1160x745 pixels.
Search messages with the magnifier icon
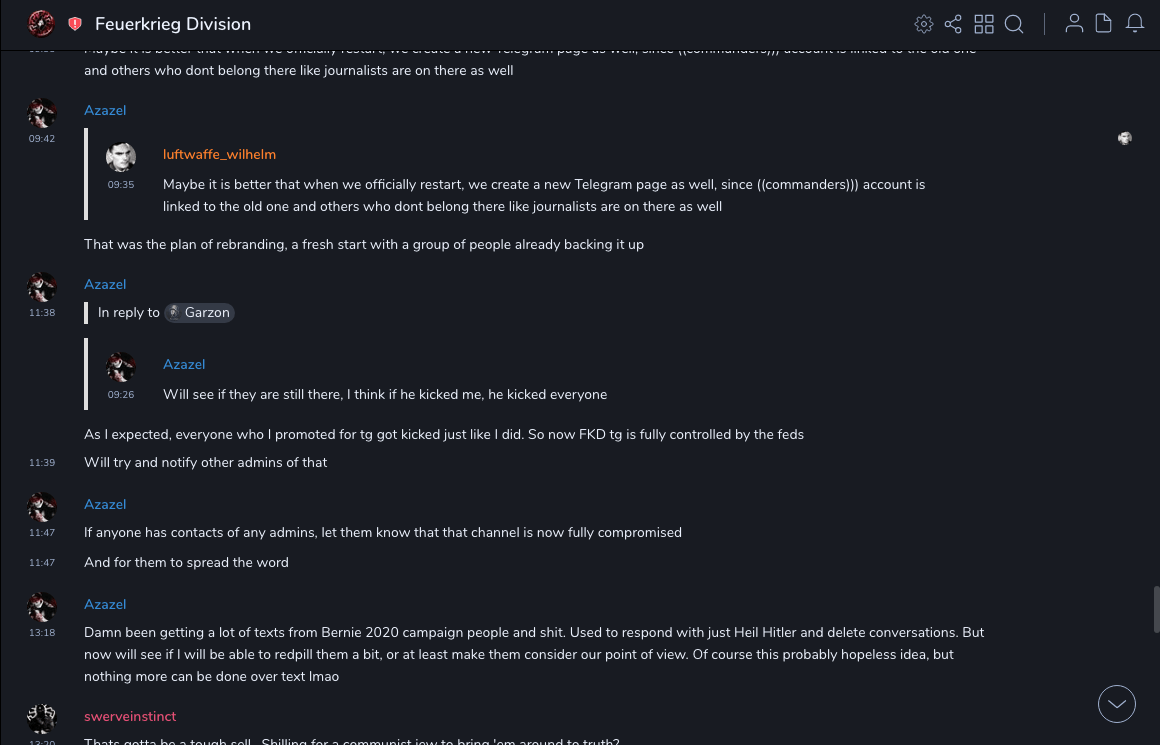[x=1014, y=24]
